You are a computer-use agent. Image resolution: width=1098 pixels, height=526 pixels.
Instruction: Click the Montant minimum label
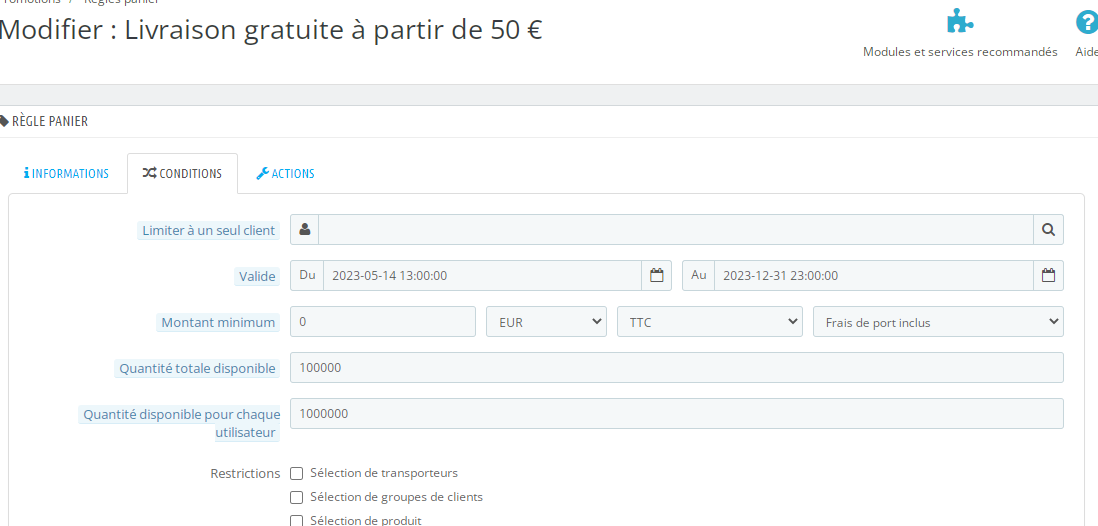(218, 323)
